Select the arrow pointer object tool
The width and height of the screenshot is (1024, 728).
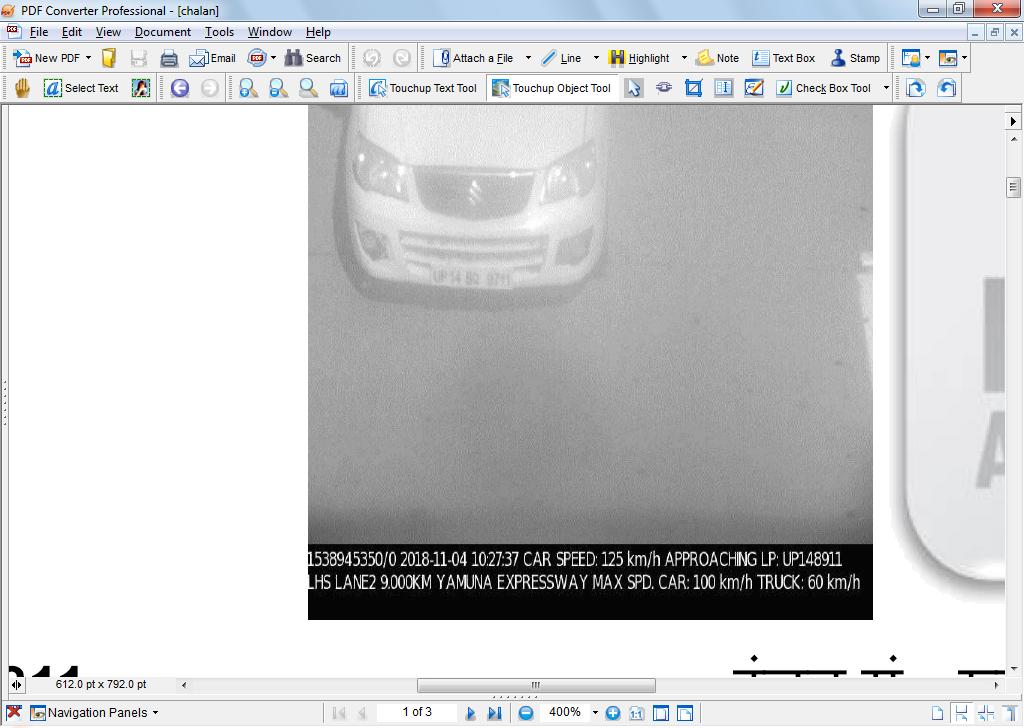(x=633, y=88)
